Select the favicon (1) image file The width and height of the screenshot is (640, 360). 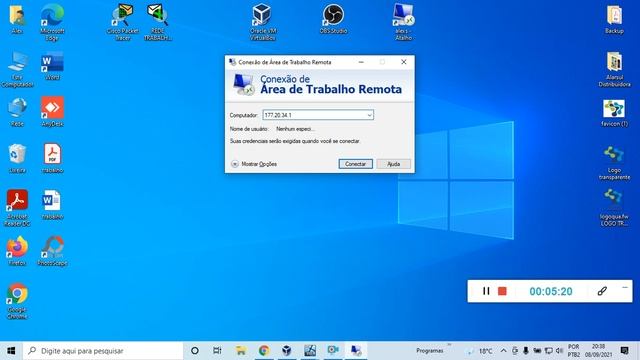[x=614, y=113]
